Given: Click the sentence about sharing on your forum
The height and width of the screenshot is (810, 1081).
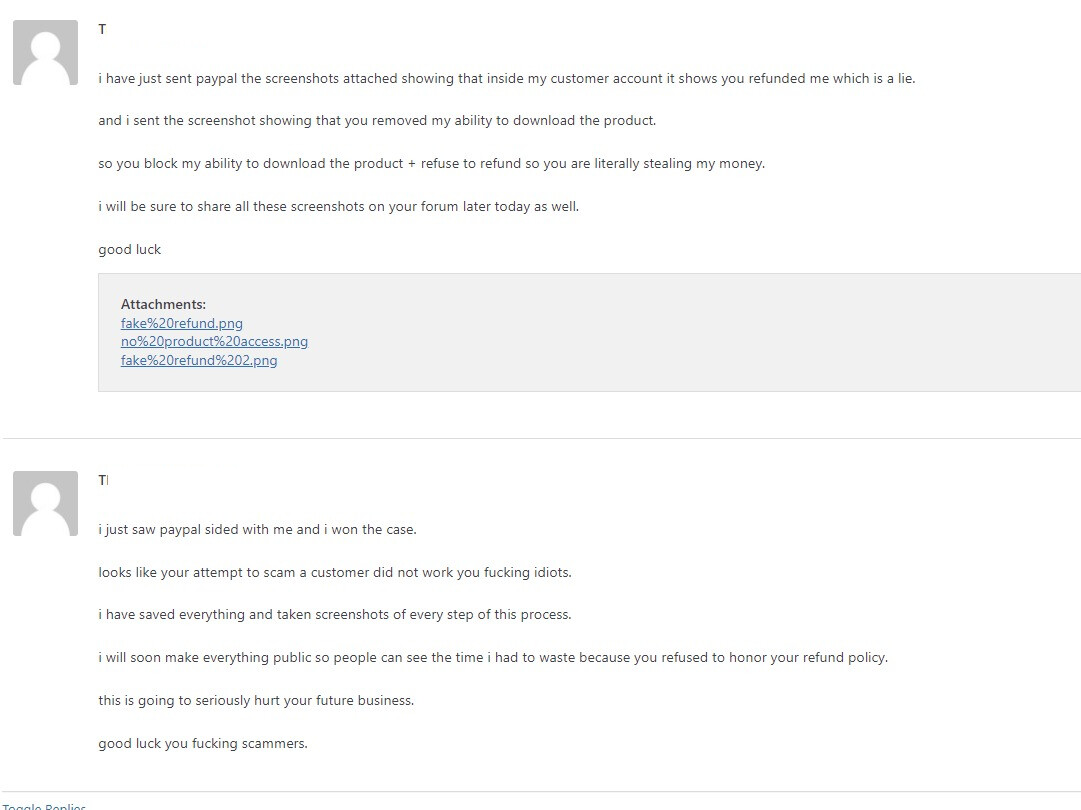Looking at the screenshot, I should coord(339,206).
